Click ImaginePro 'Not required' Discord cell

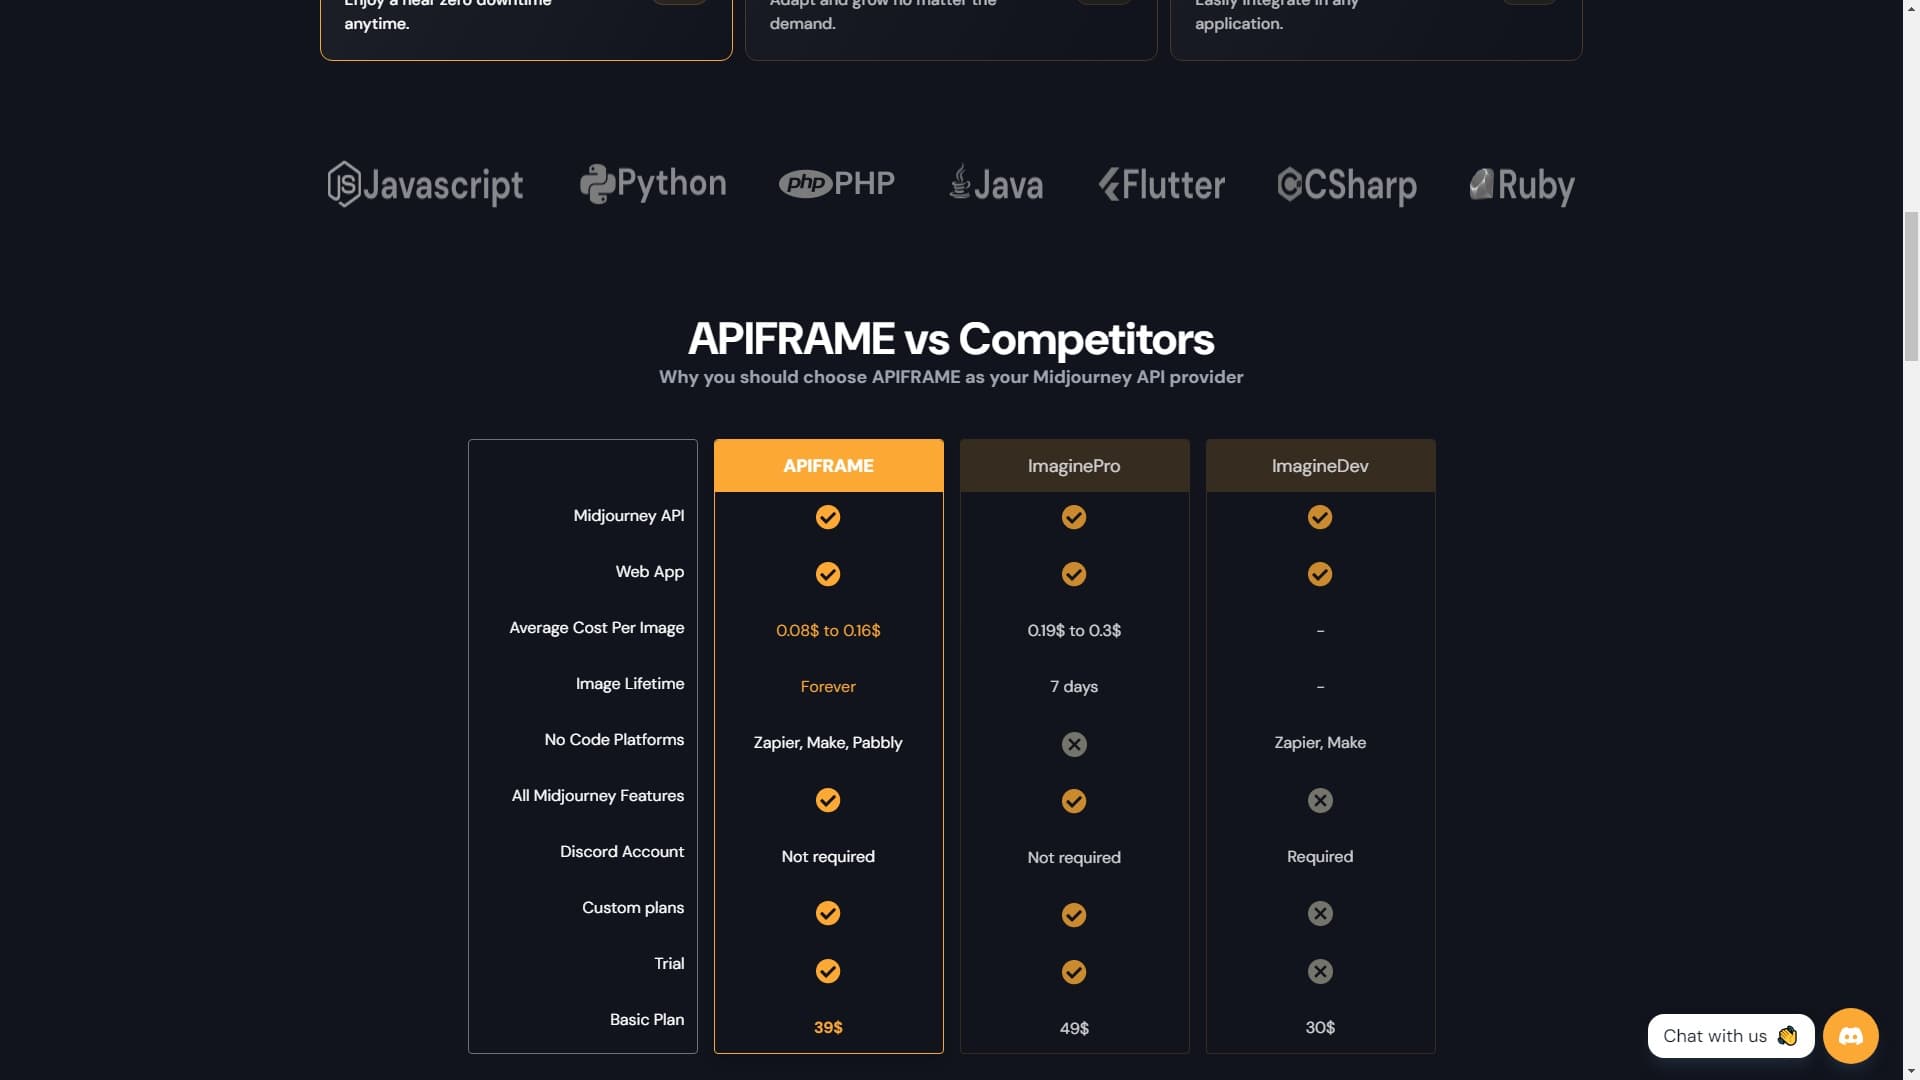pos(1074,857)
